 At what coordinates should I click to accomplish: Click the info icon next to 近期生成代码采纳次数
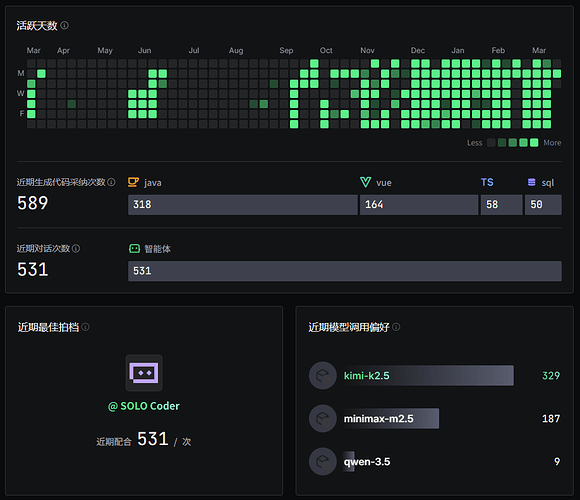(111, 182)
